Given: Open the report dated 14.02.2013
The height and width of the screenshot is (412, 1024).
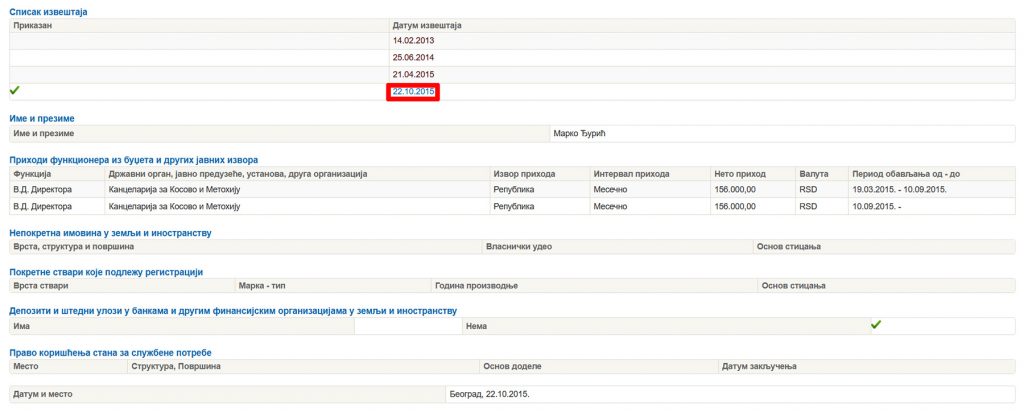Looking at the screenshot, I should click(413, 41).
